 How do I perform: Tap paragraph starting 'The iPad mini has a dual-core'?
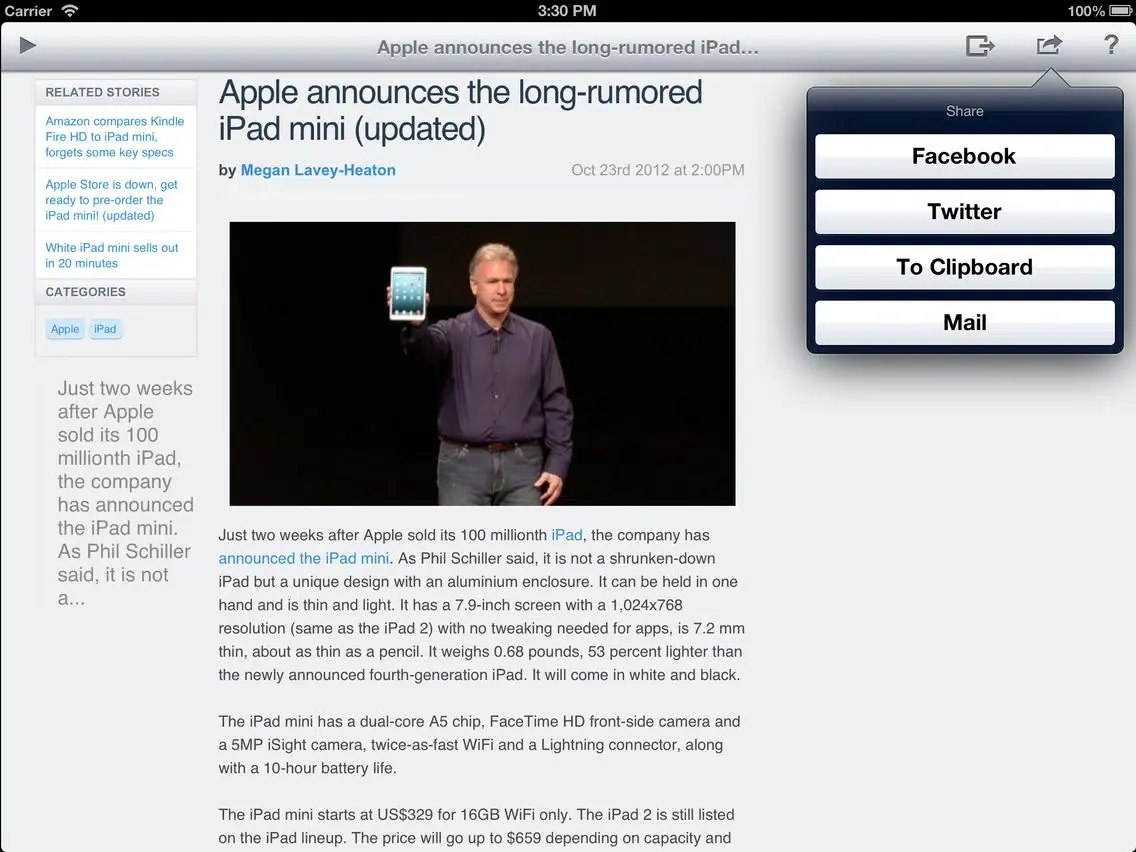479,745
